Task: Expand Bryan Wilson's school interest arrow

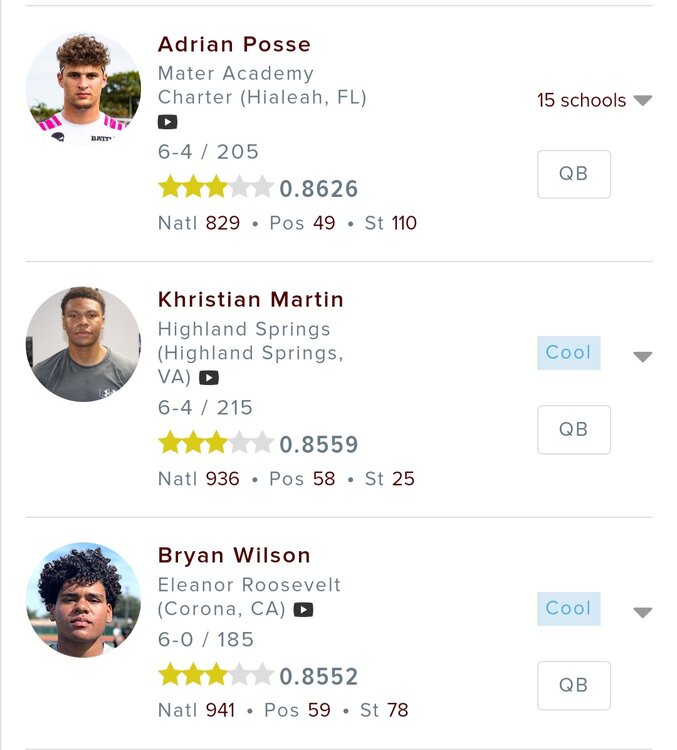Action: pos(642,612)
